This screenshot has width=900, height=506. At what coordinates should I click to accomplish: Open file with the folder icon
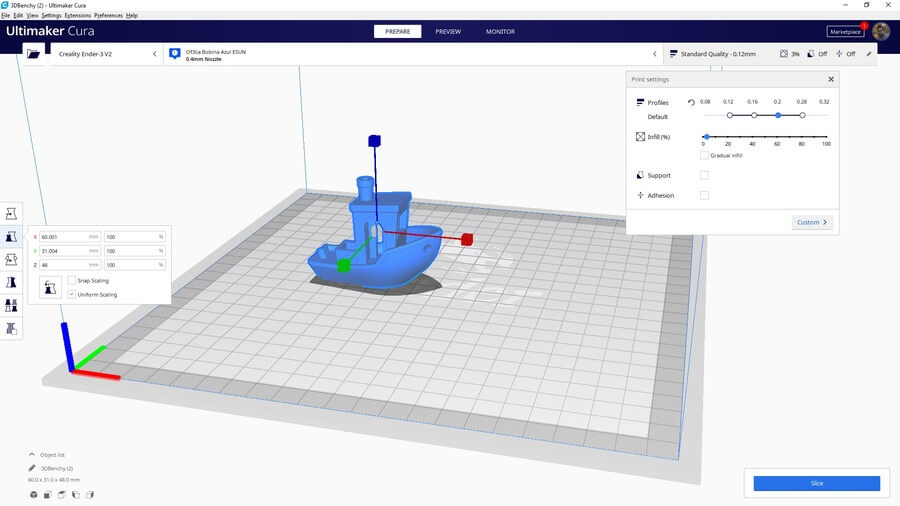coord(33,54)
